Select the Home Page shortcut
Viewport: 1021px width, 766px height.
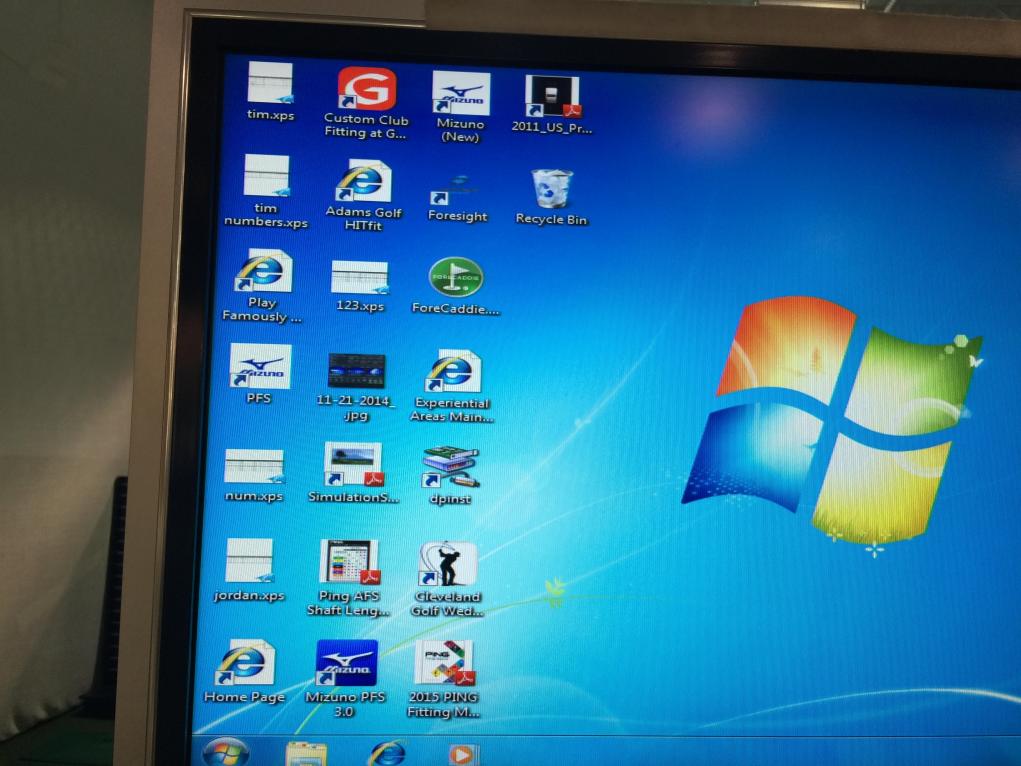coord(245,662)
